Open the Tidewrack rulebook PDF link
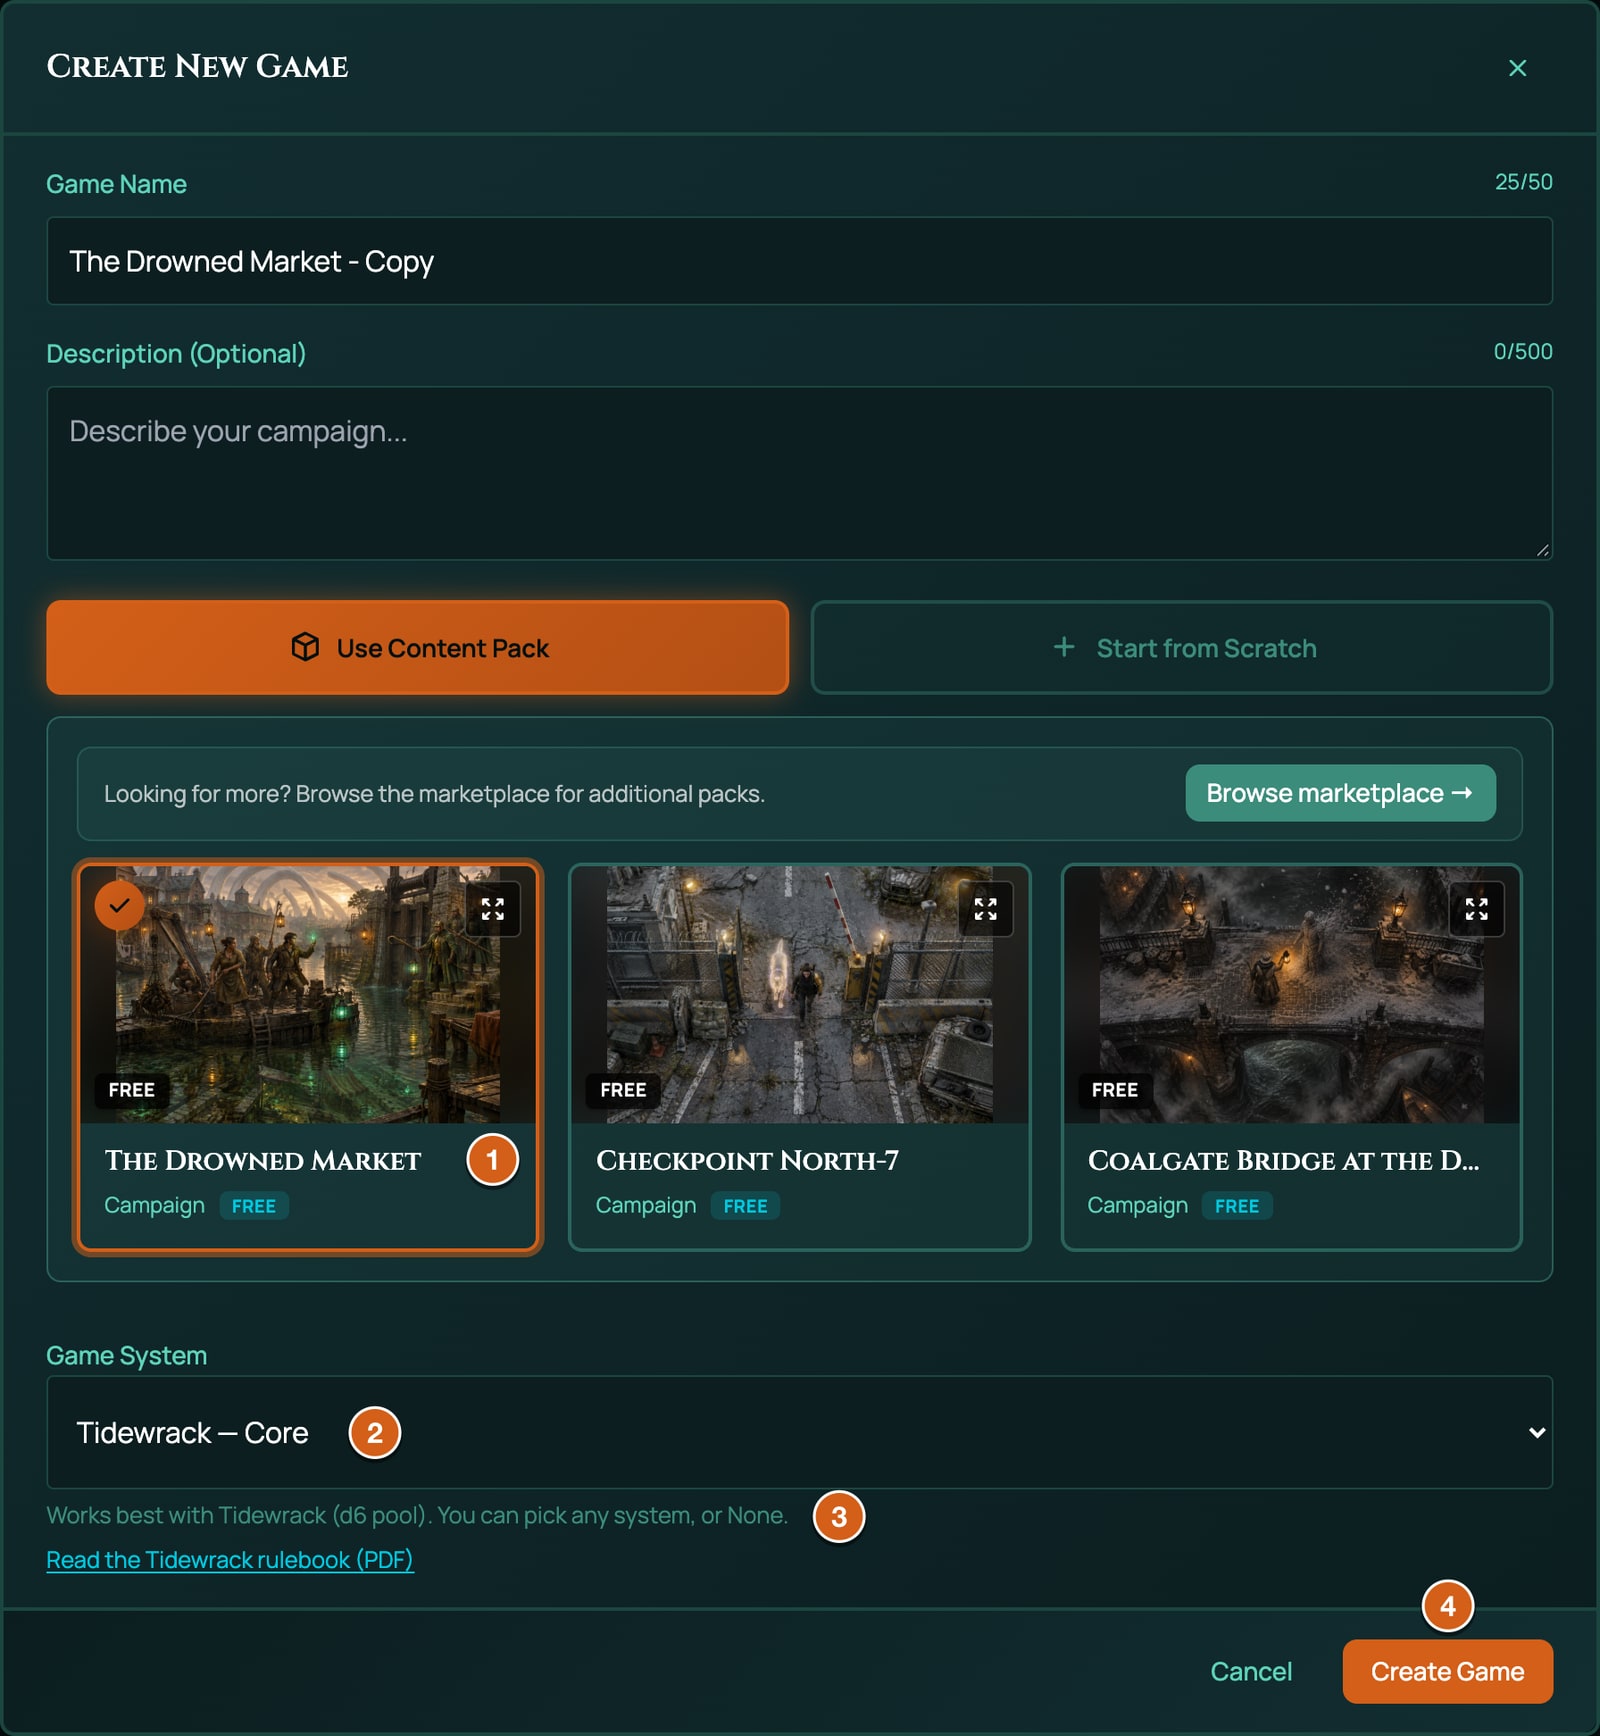Viewport: 1600px width, 1736px height. 230,1560
